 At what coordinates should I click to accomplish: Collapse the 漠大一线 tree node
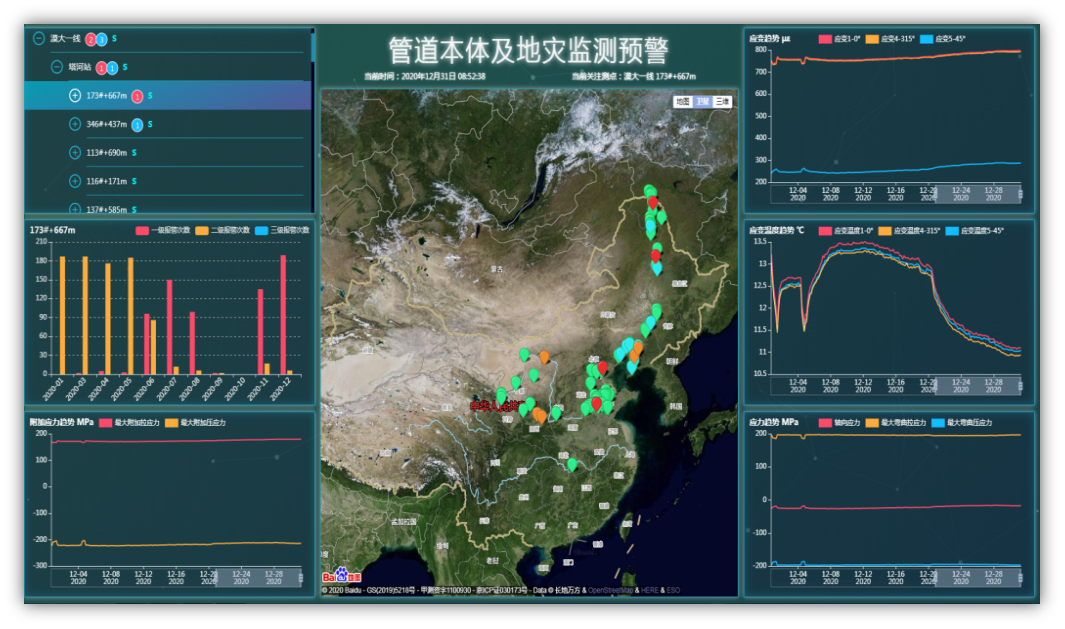[x=39, y=38]
